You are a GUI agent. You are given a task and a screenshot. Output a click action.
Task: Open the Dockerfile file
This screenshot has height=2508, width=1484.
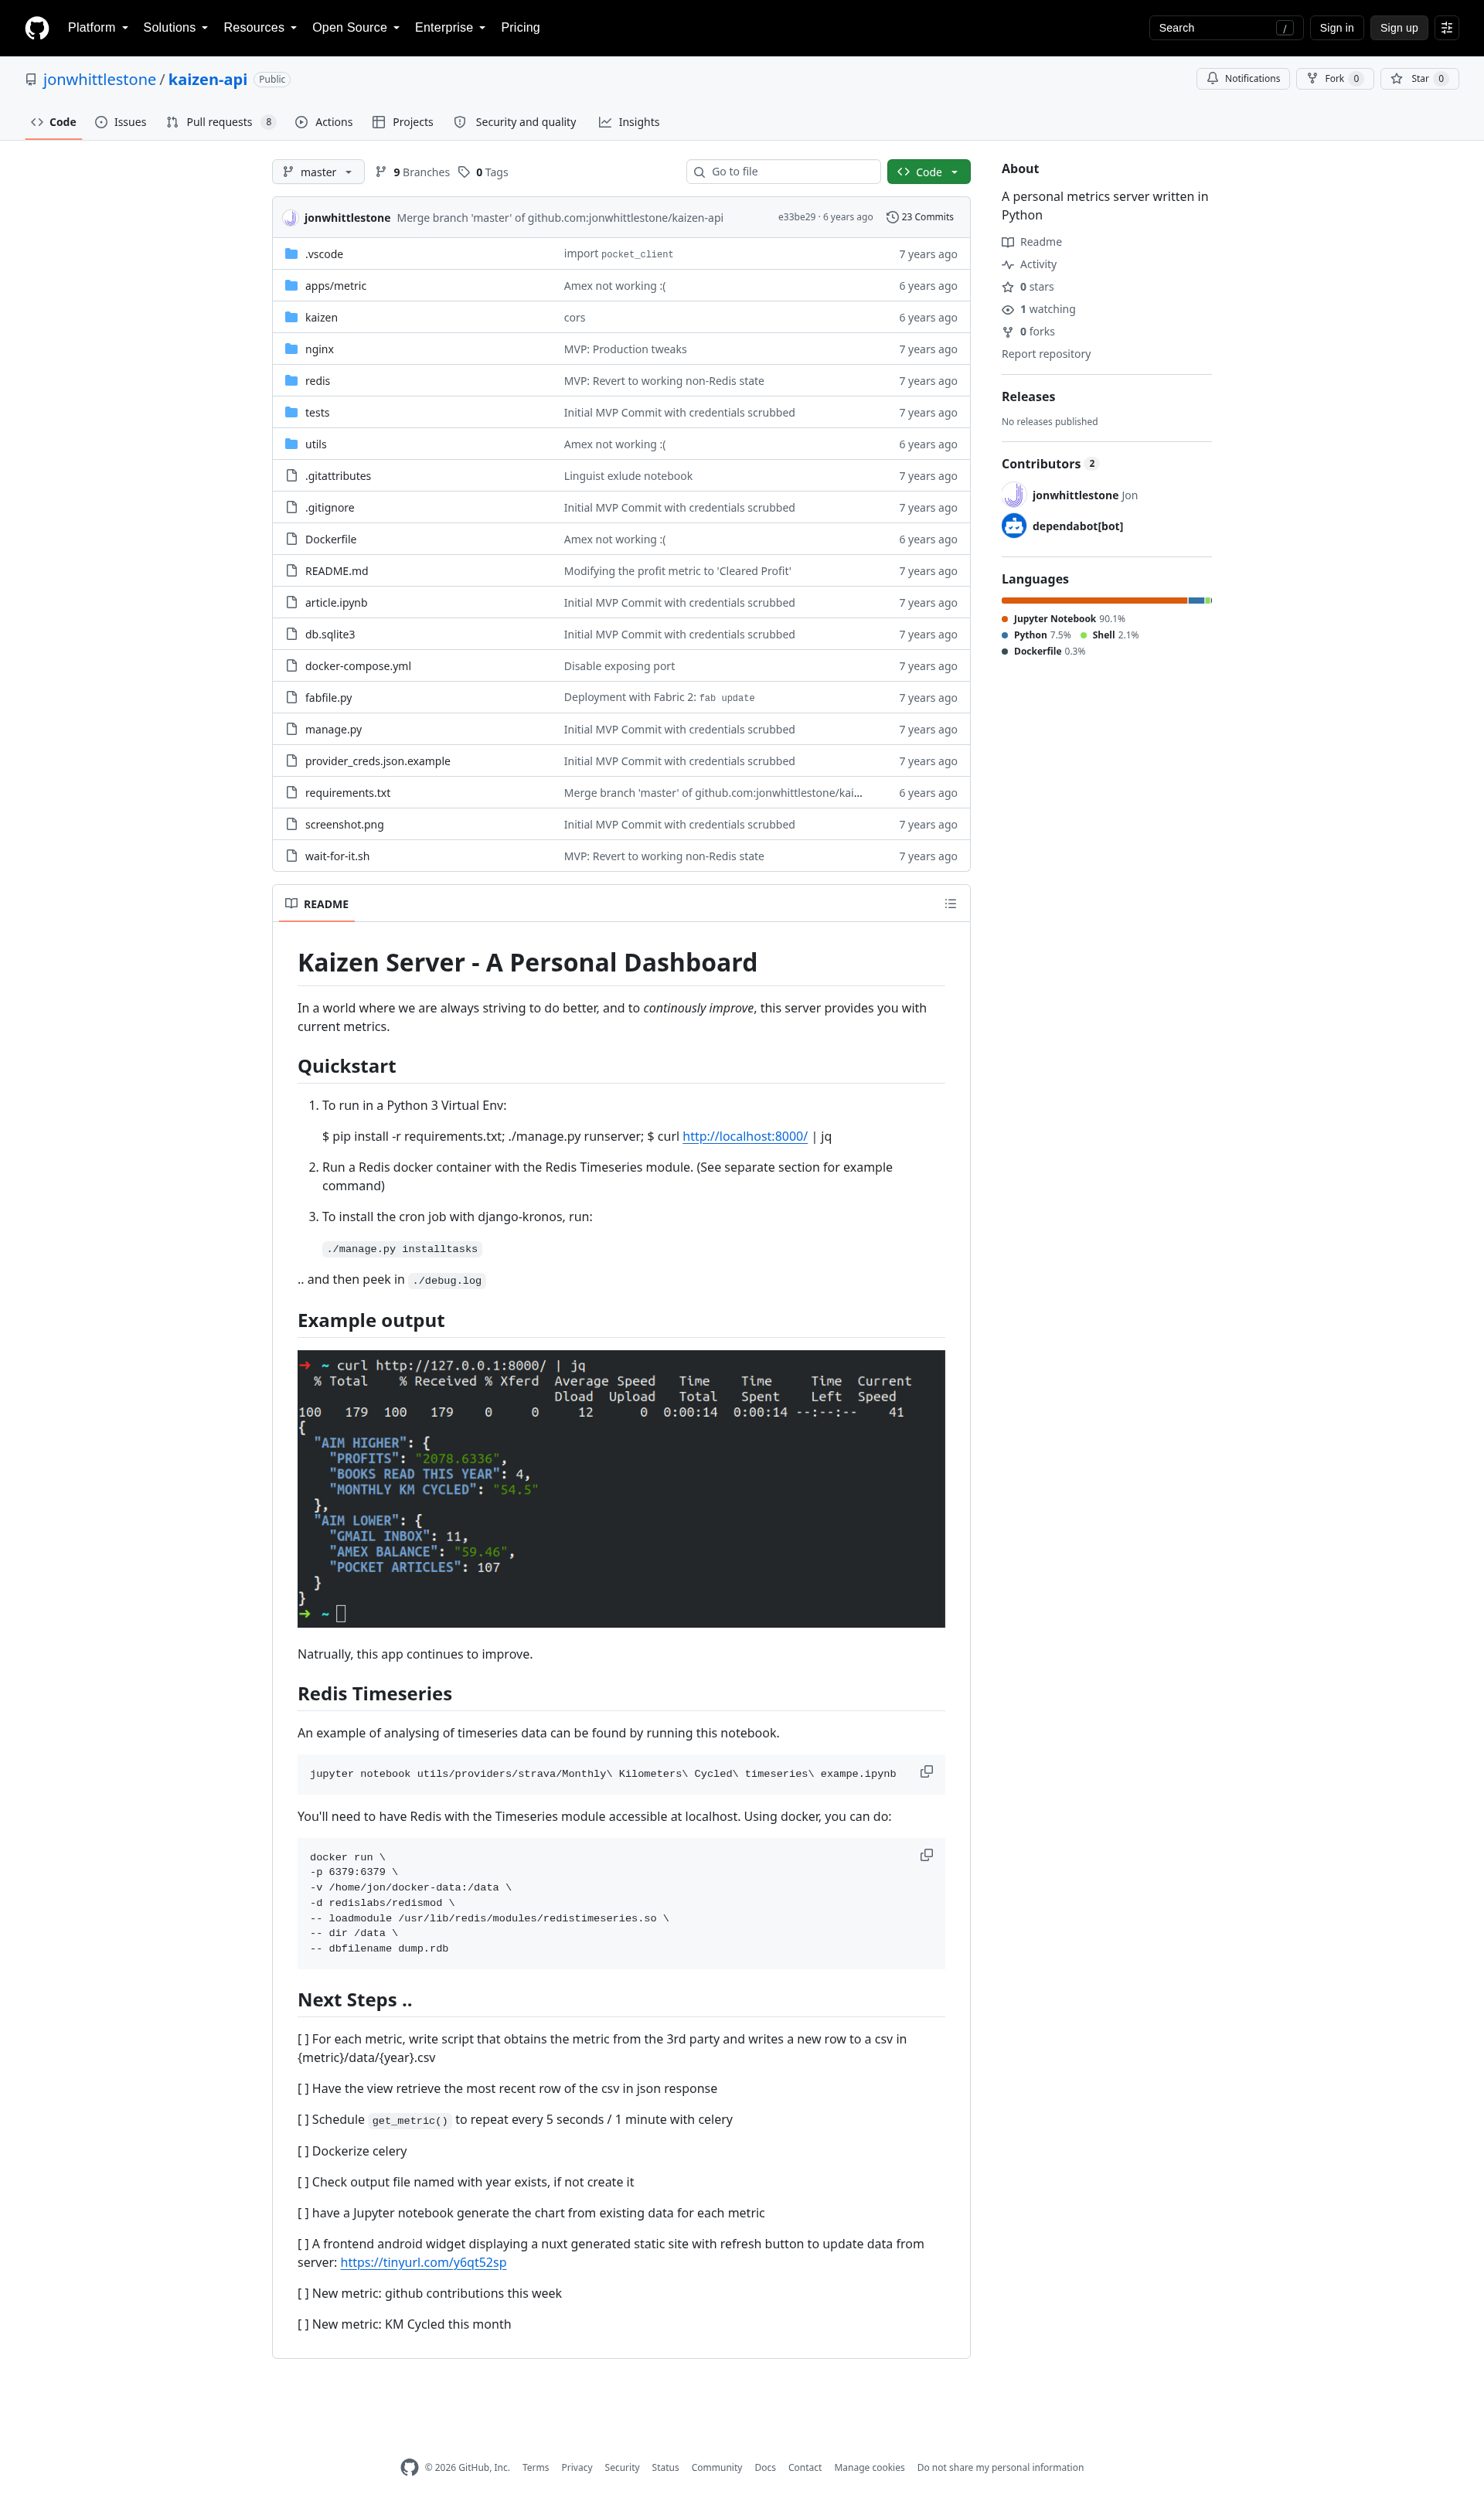point(331,539)
